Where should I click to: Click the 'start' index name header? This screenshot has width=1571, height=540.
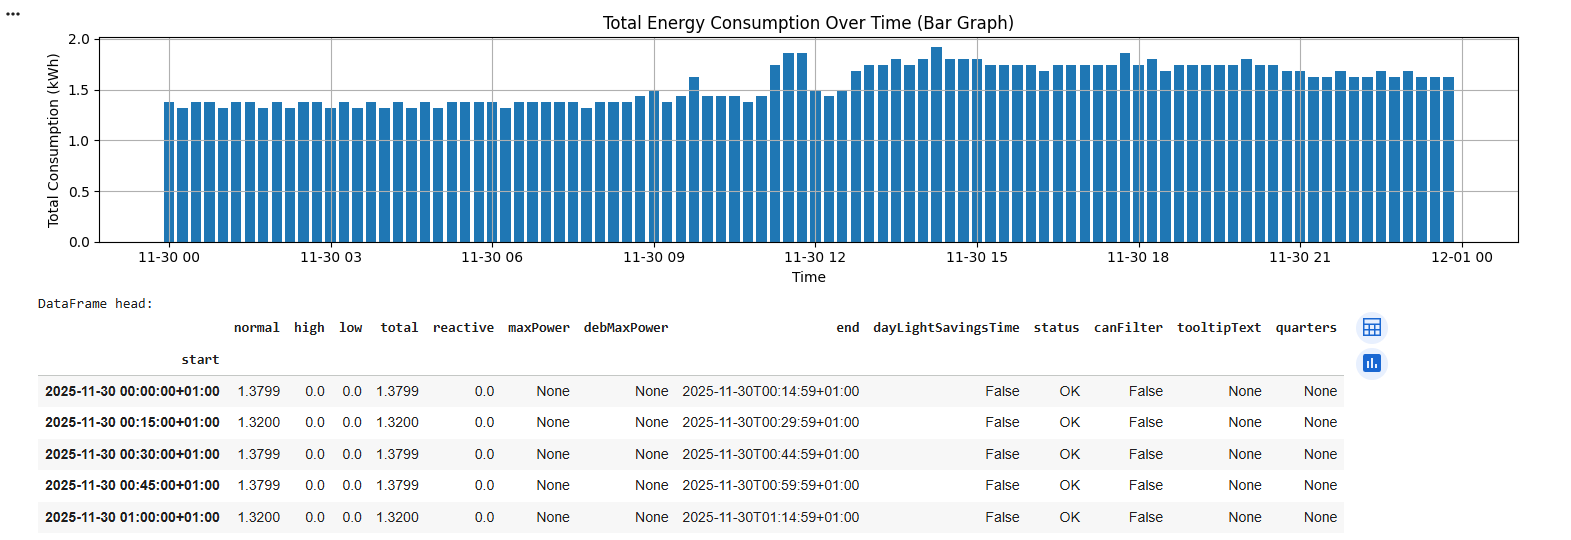point(200,360)
